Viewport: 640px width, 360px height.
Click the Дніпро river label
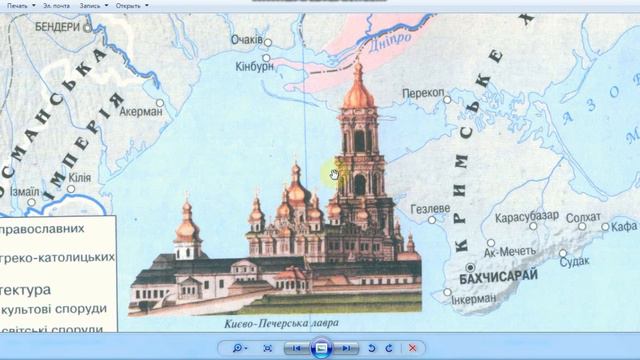tap(390, 42)
